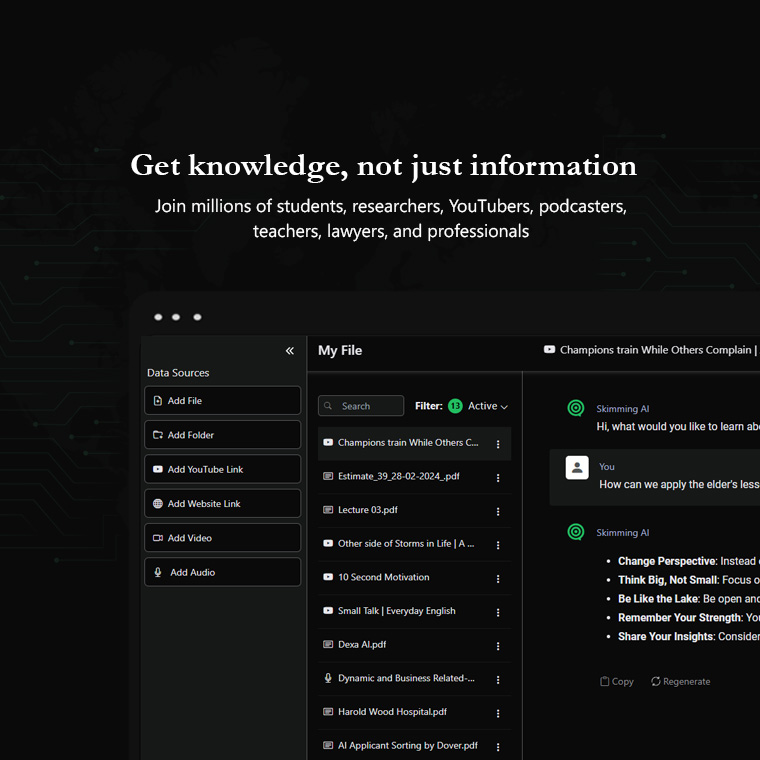Click the magnifier icon in Search box
The height and width of the screenshot is (760, 760).
pos(328,406)
